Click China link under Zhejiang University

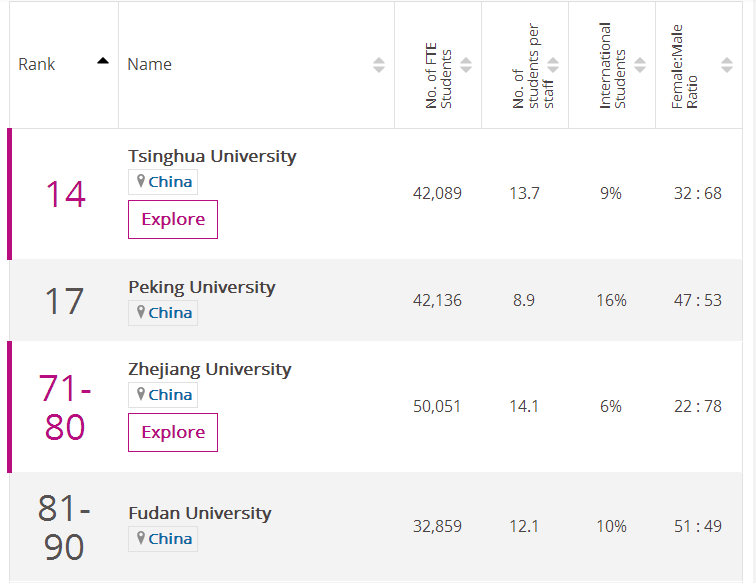tap(170, 395)
